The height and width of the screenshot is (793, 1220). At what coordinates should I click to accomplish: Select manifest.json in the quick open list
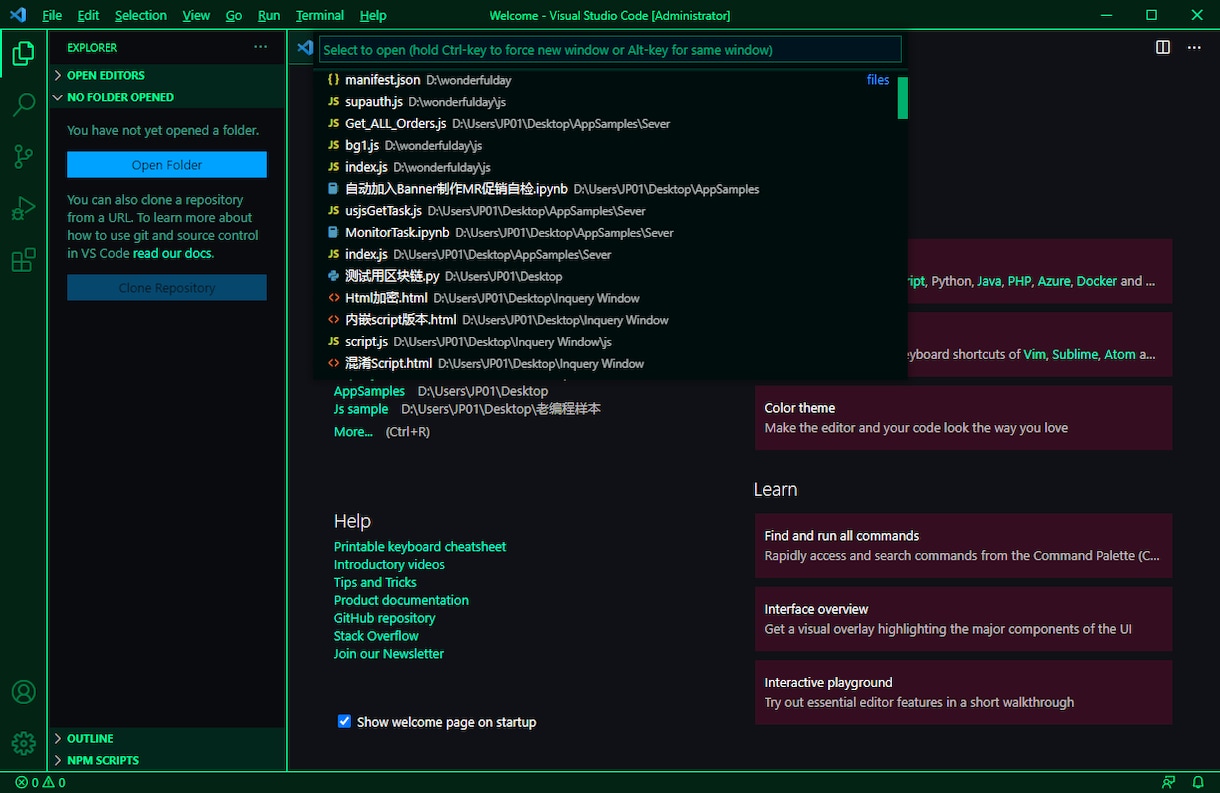(610, 80)
